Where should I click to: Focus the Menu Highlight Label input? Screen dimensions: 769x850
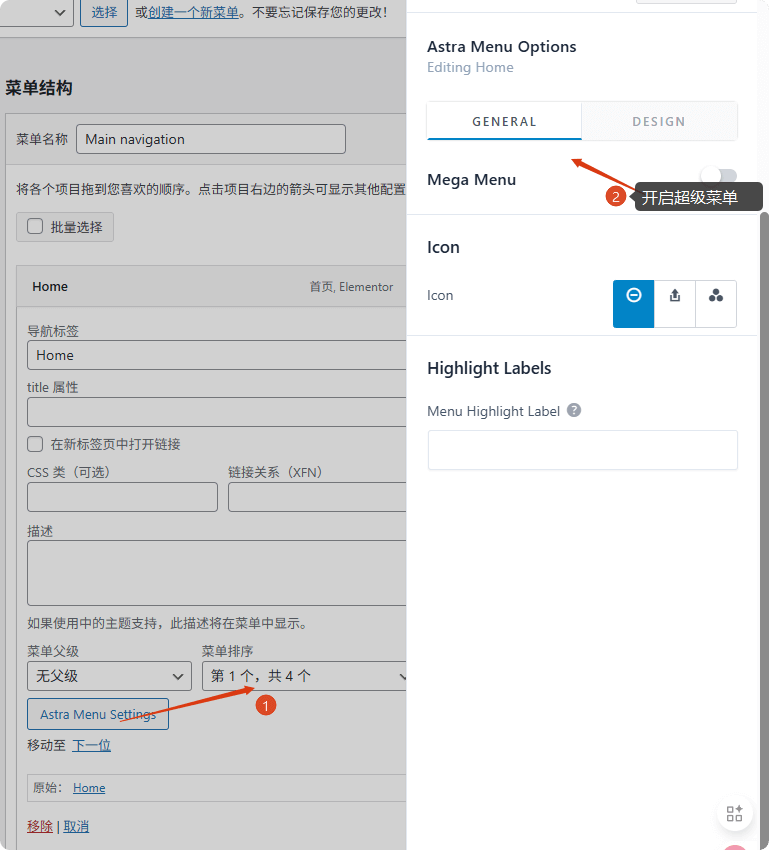click(582, 450)
